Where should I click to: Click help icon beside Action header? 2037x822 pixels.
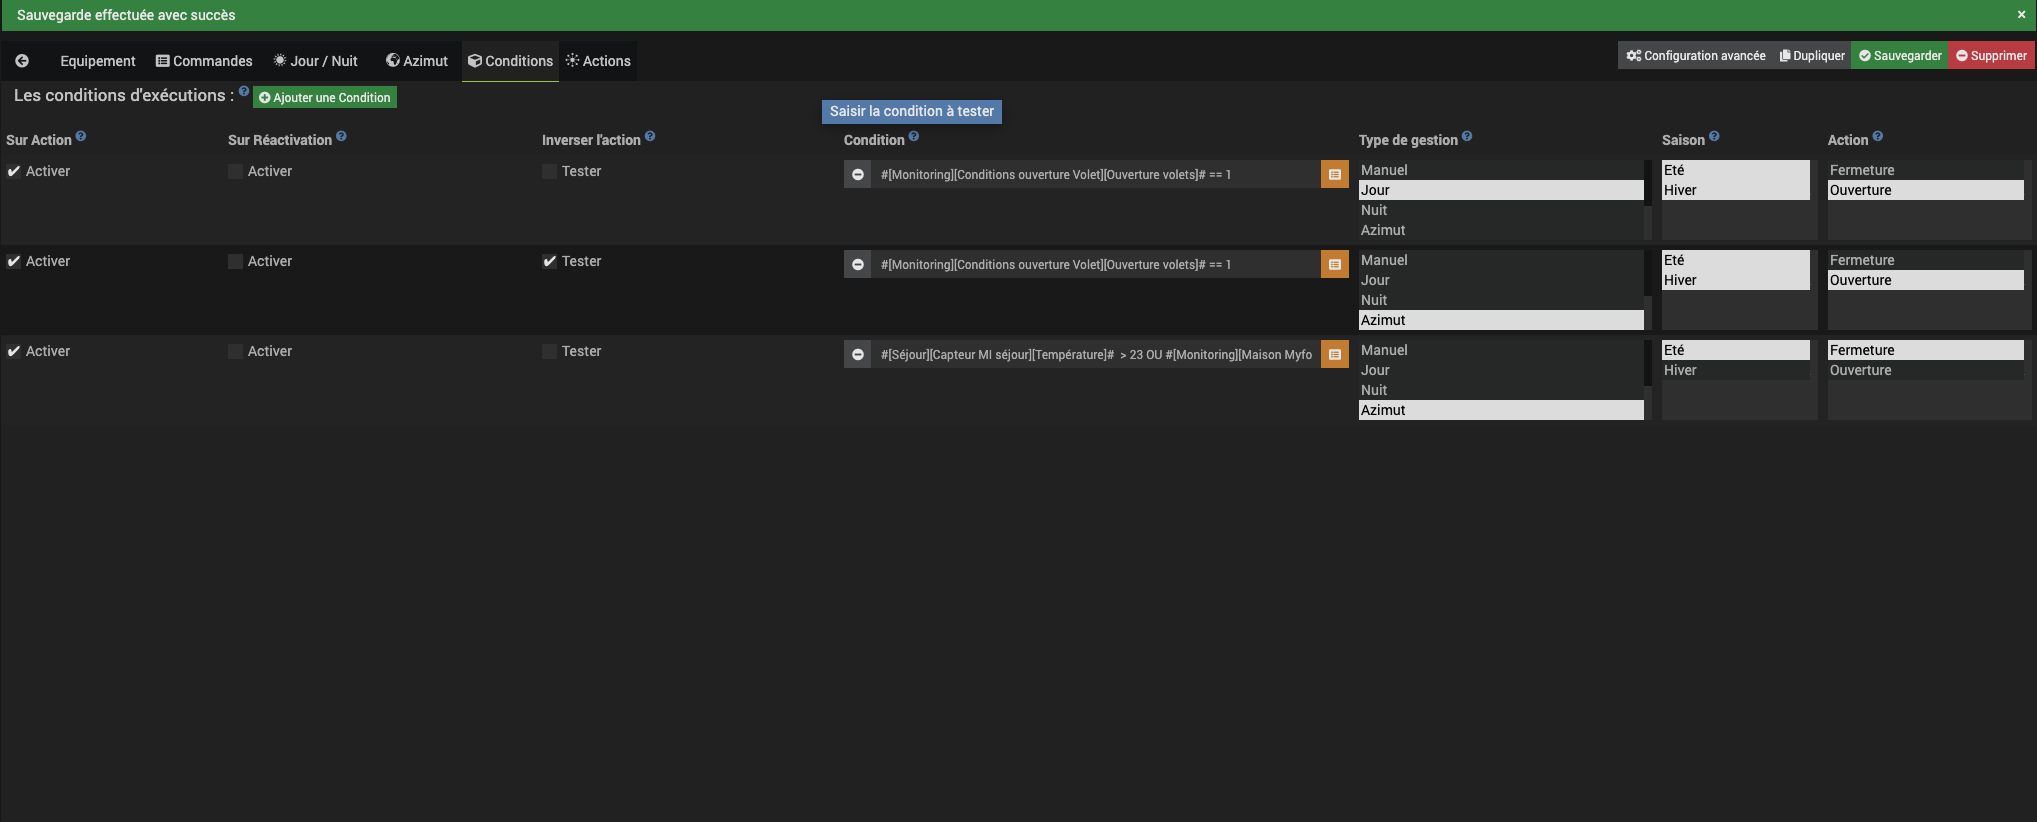pos(1878,136)
